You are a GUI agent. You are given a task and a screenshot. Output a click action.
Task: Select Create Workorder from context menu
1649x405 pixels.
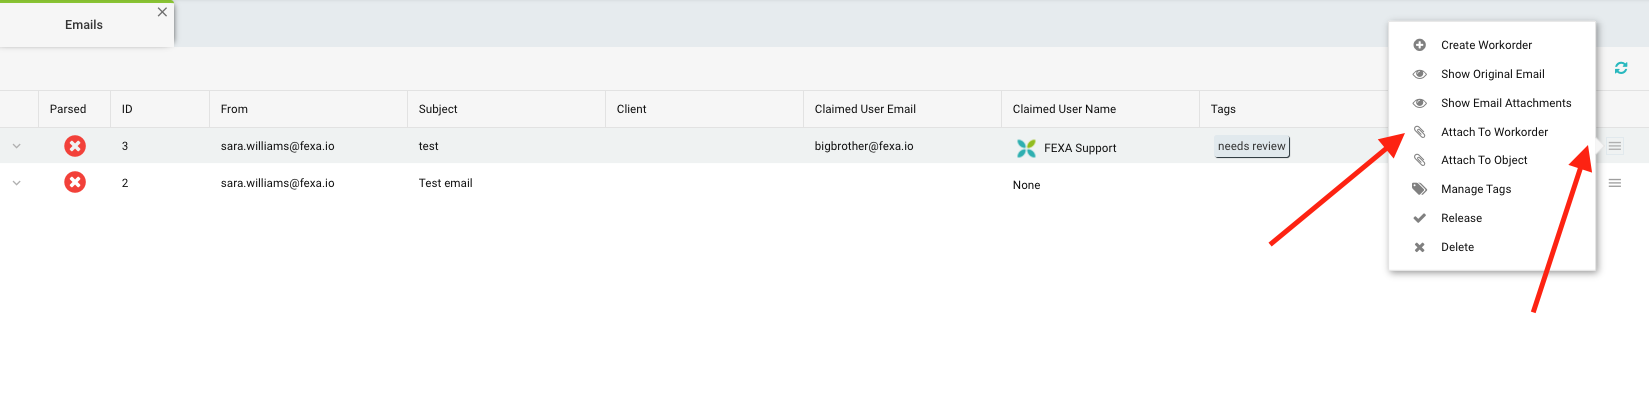click(x=1486, y=45)
